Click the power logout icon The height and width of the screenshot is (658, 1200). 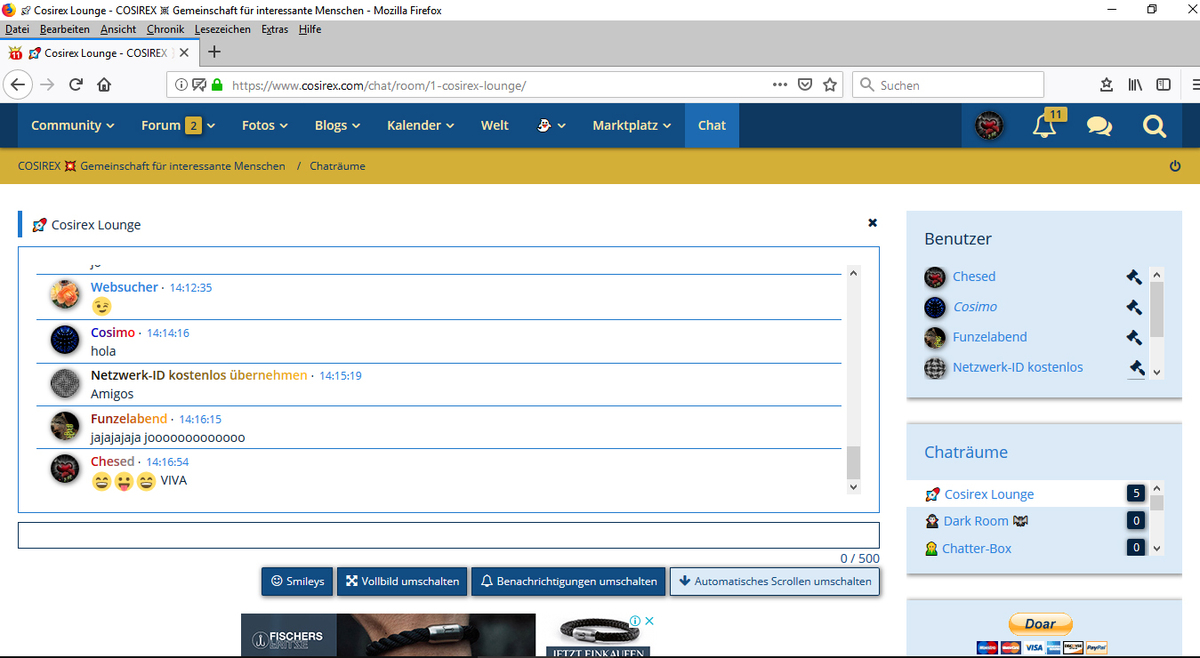(x=1175, y=166)
